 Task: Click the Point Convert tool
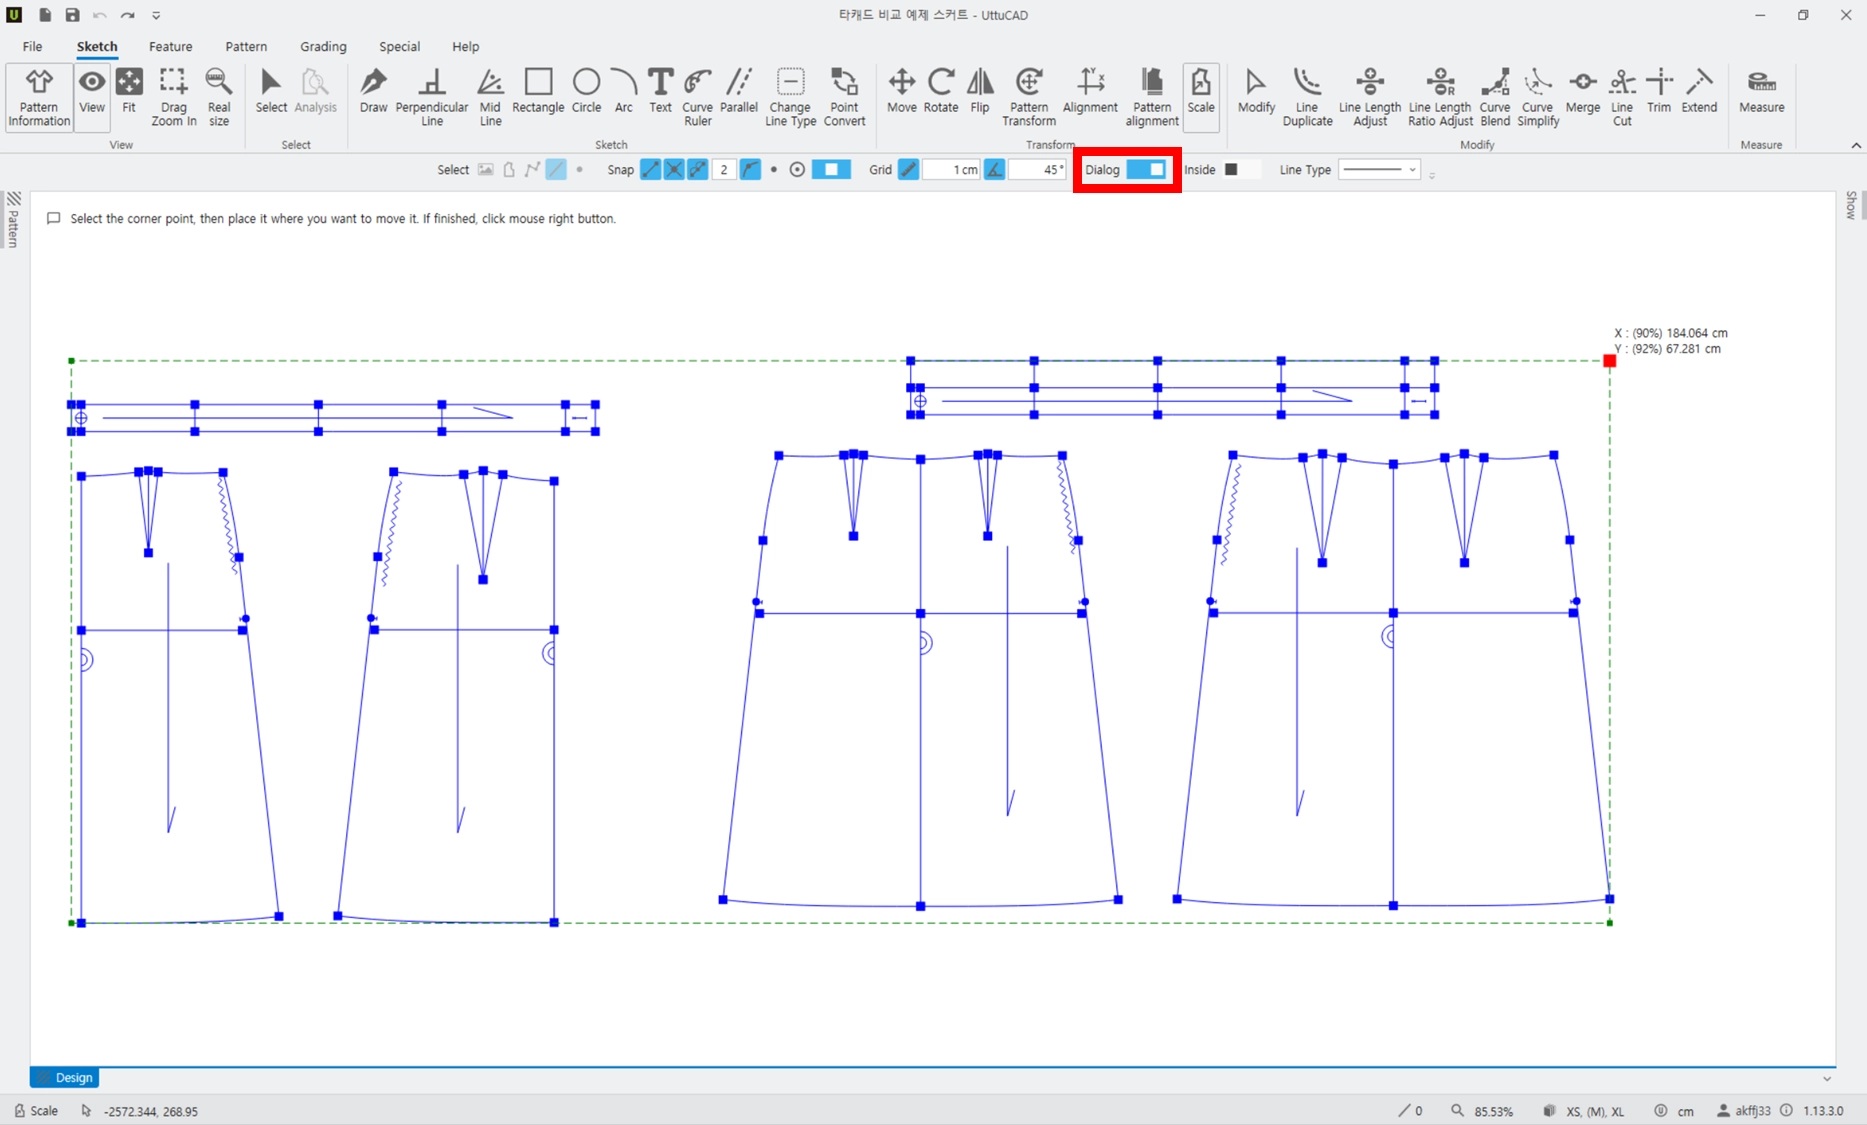point(844,97)
